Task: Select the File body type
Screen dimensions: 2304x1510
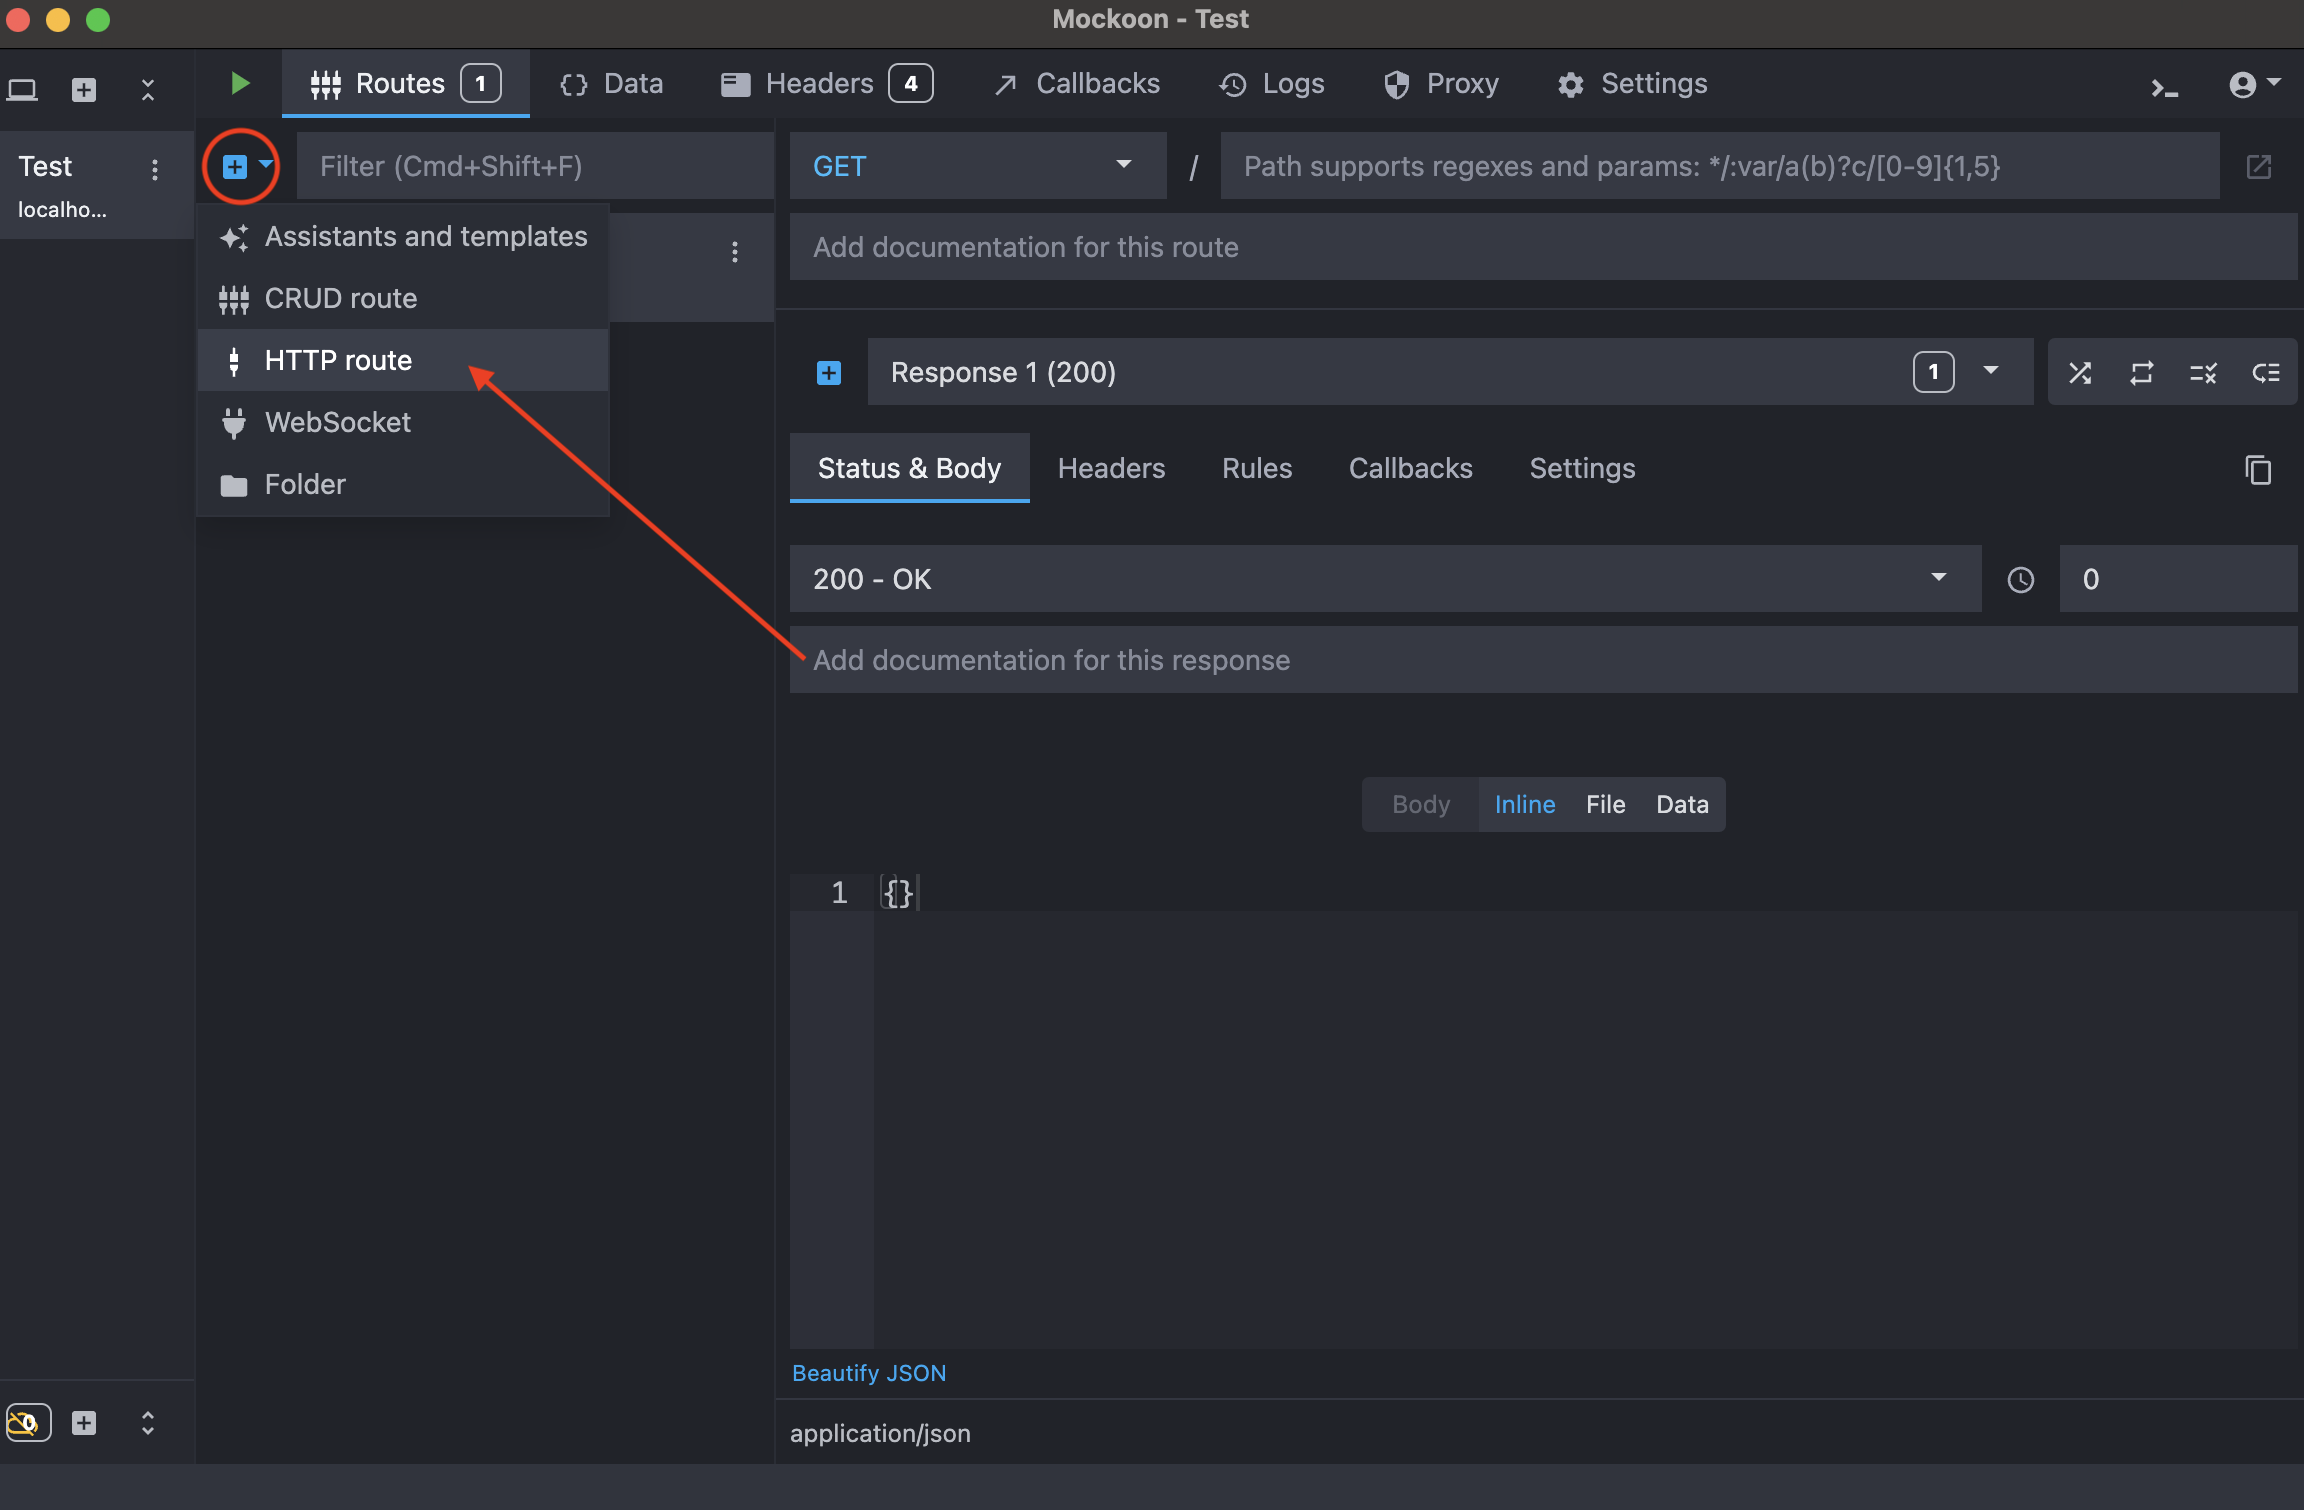Action: click(1605, 804)
